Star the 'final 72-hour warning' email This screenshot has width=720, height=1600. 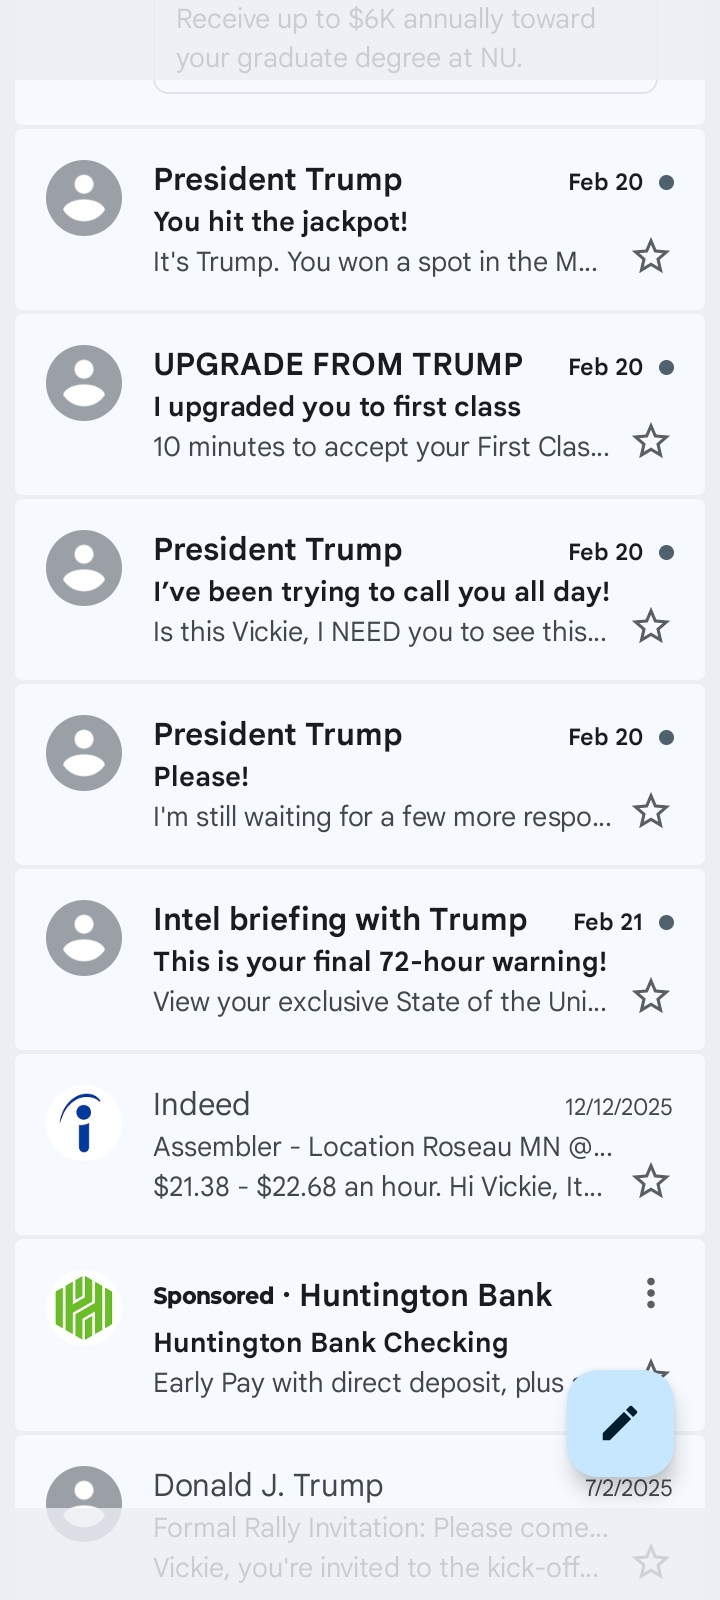[650, 996]
